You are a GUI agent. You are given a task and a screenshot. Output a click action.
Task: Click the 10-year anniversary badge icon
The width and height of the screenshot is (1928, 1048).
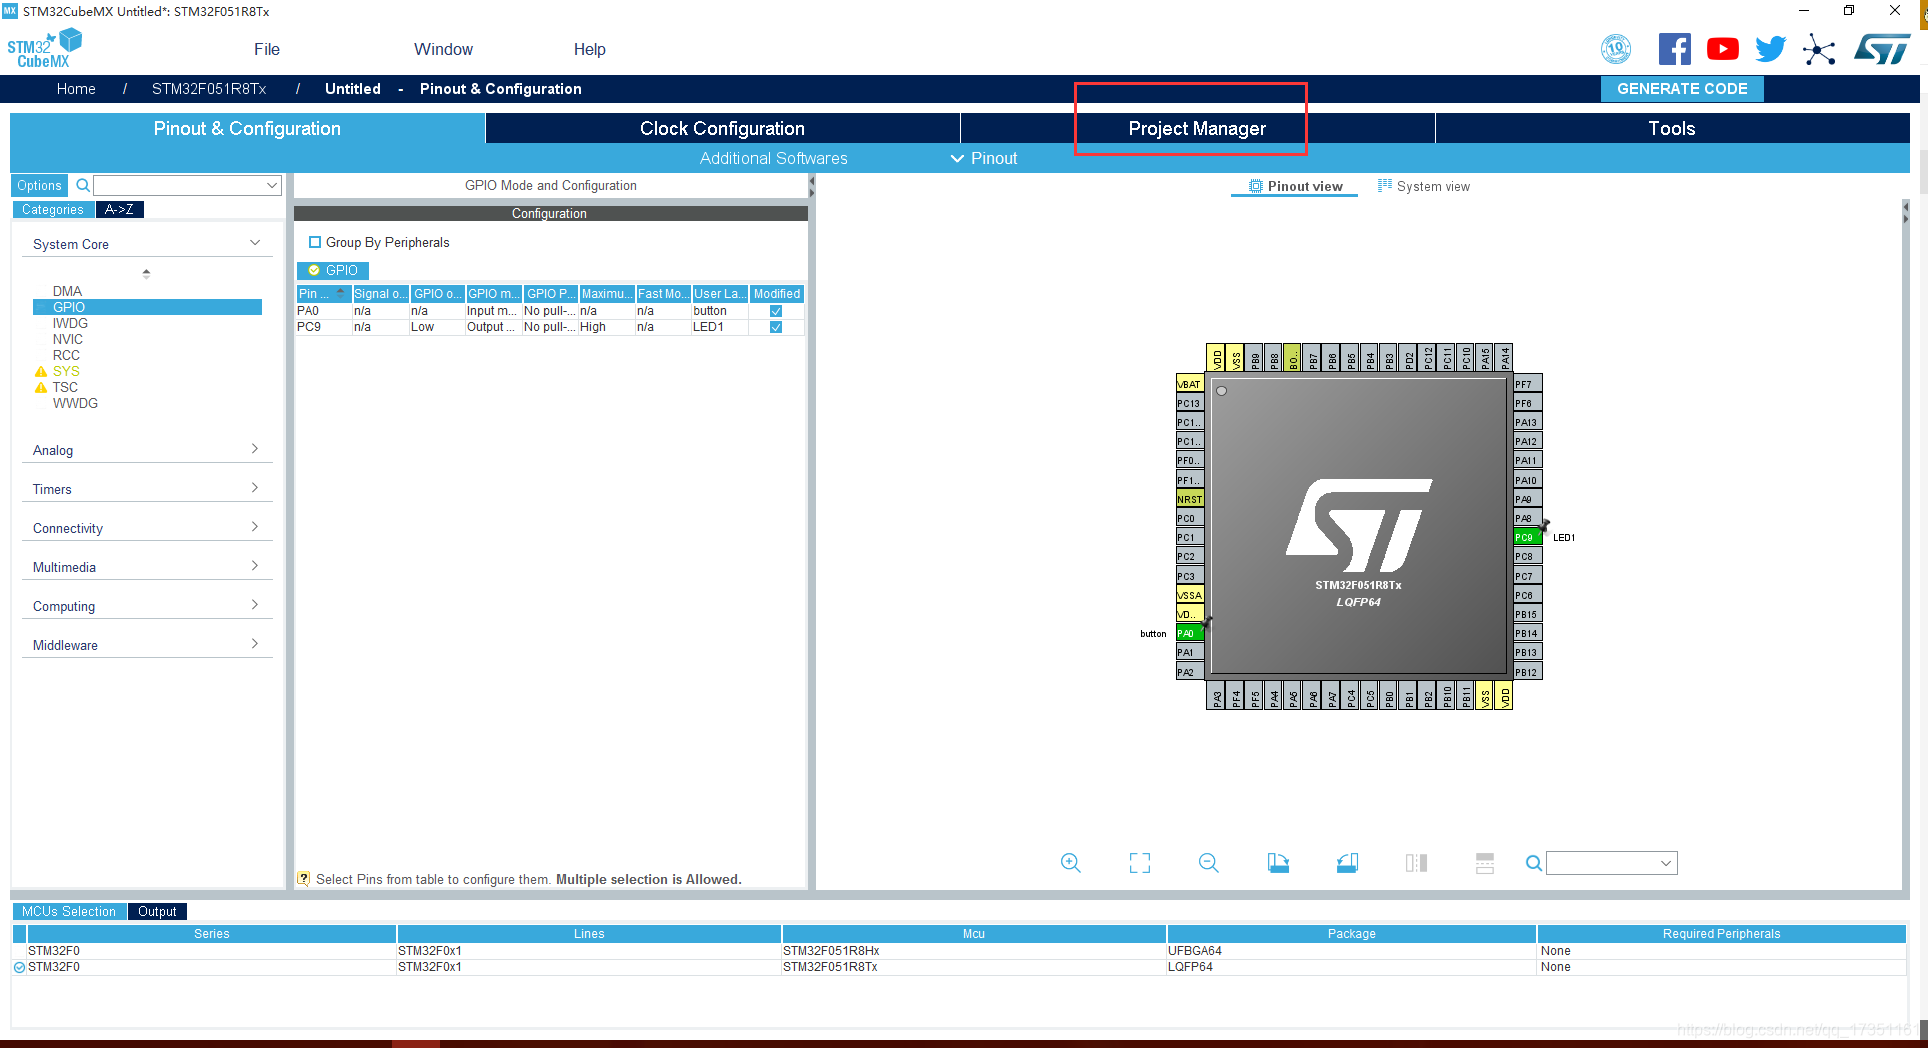(1616, 49)
